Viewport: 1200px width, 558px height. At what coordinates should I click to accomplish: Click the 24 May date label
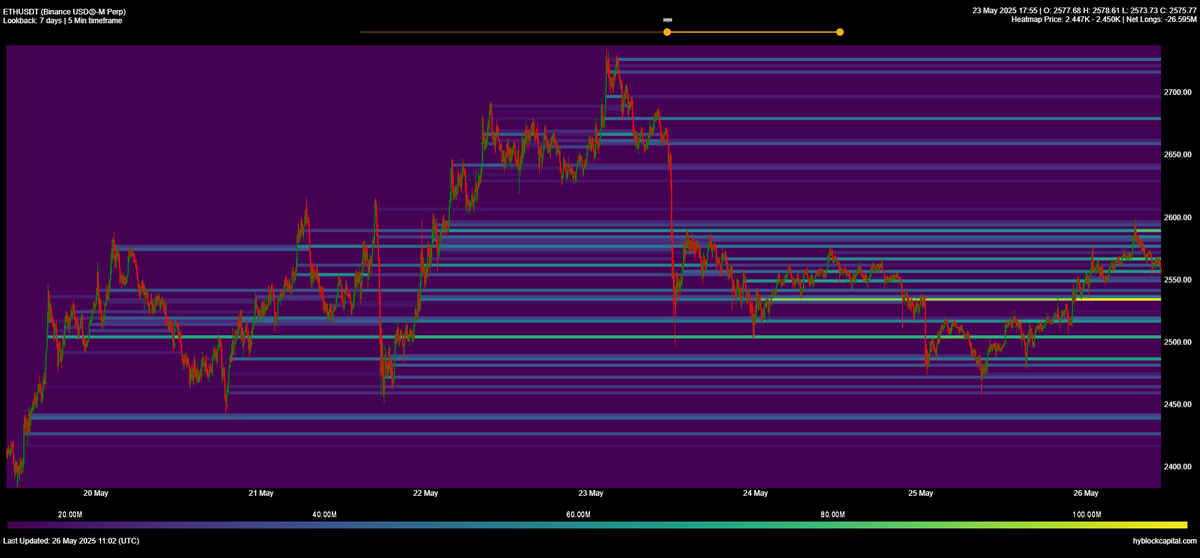(756, 493)
